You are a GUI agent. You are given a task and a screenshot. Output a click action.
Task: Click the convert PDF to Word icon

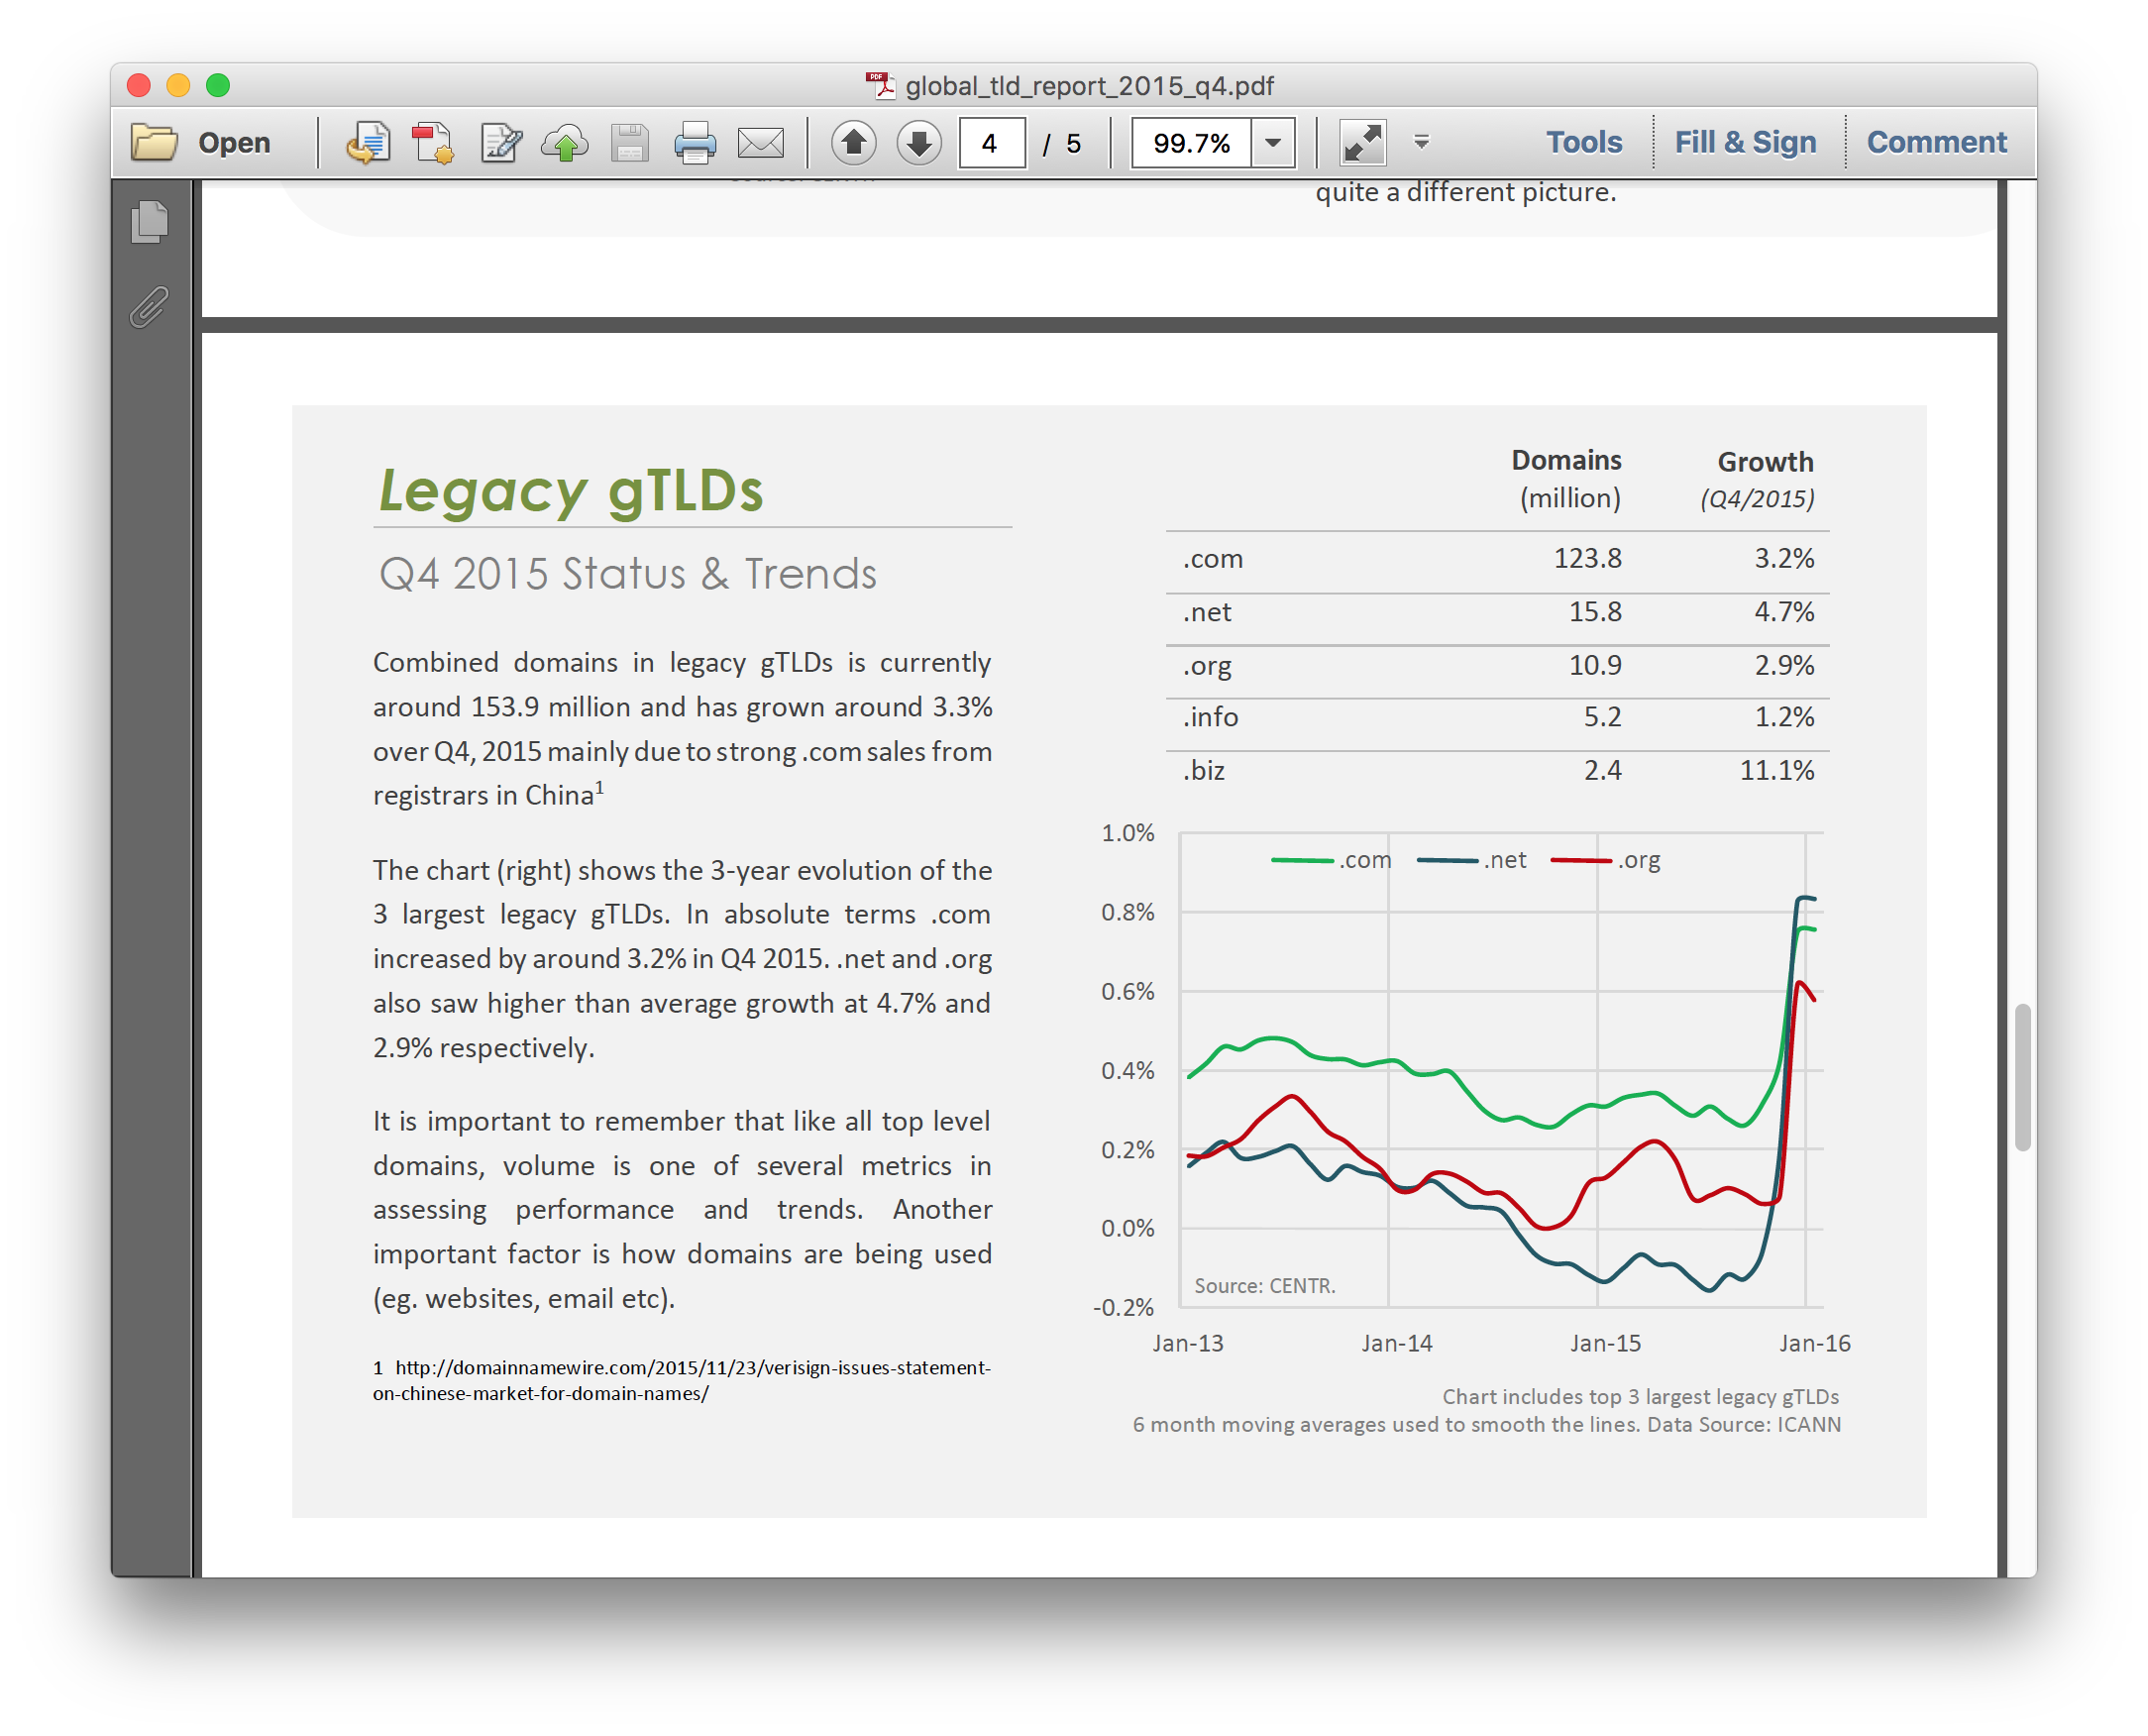368,143
